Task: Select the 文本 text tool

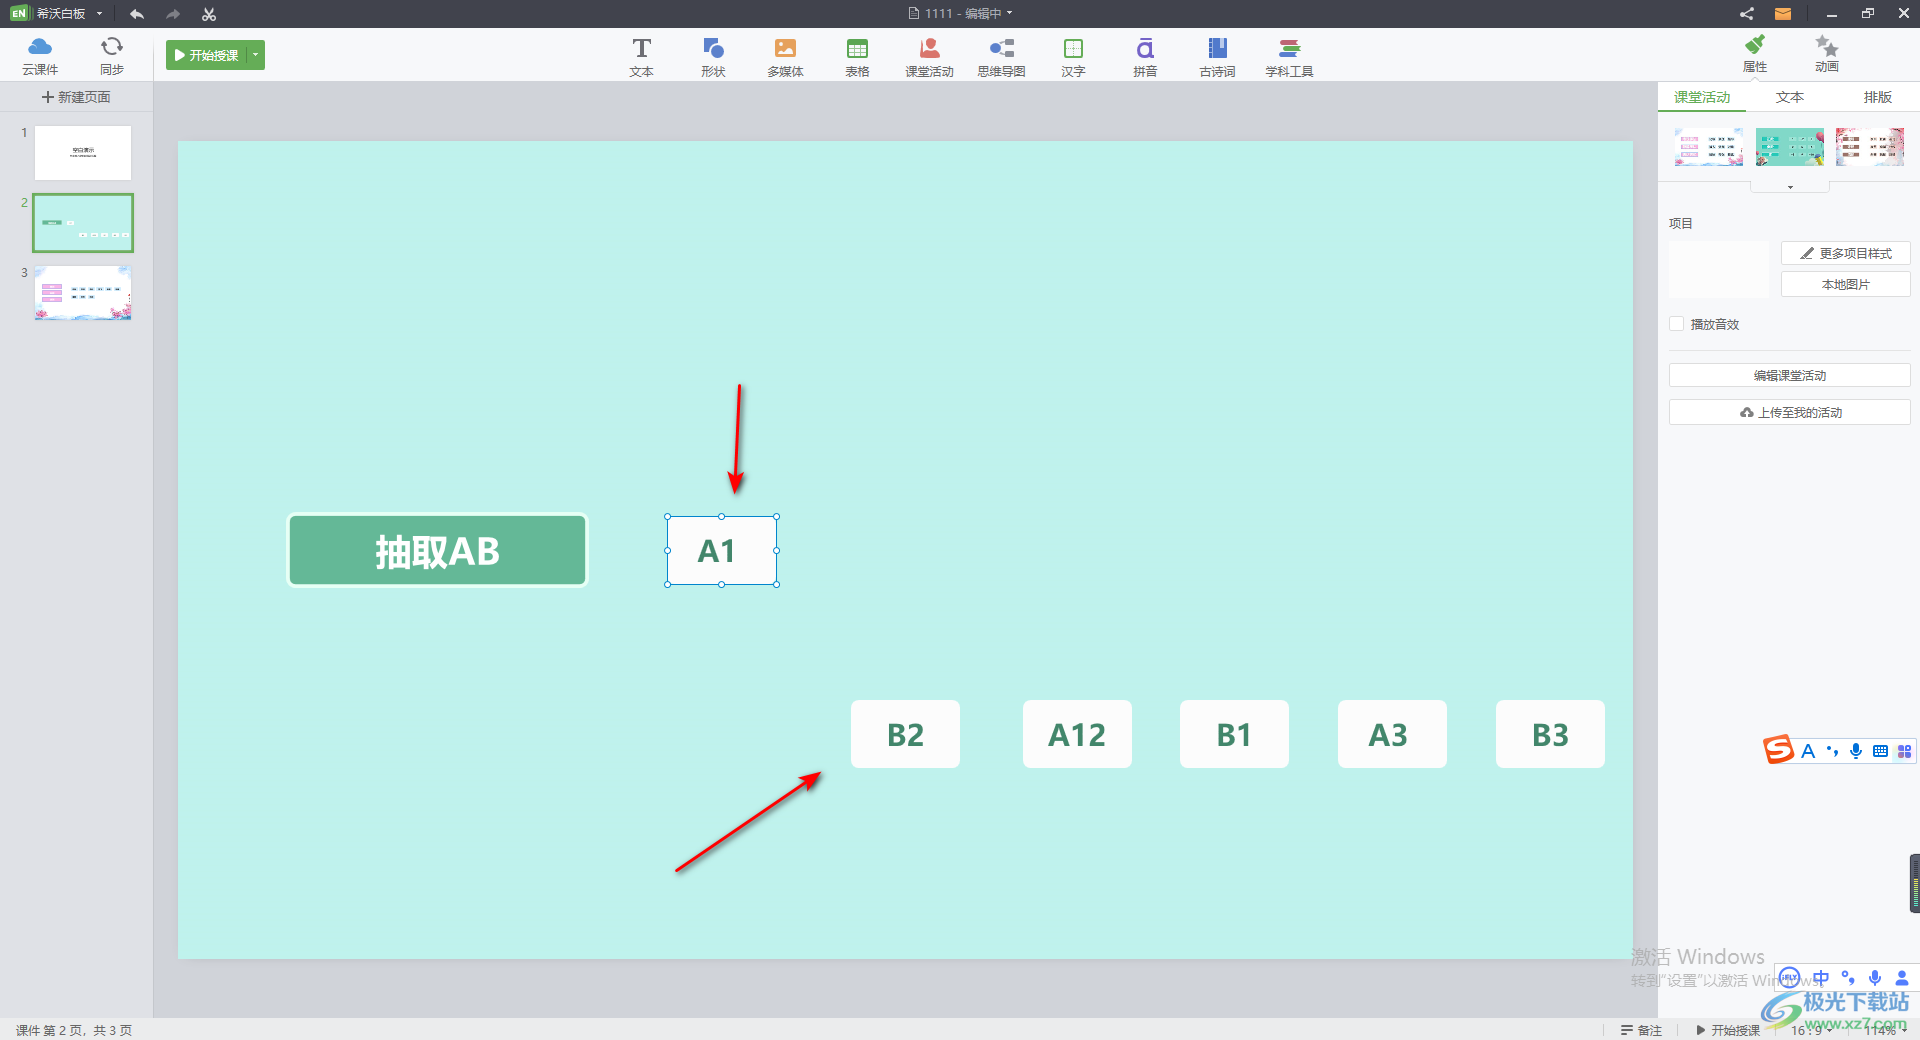Action: 642,57
